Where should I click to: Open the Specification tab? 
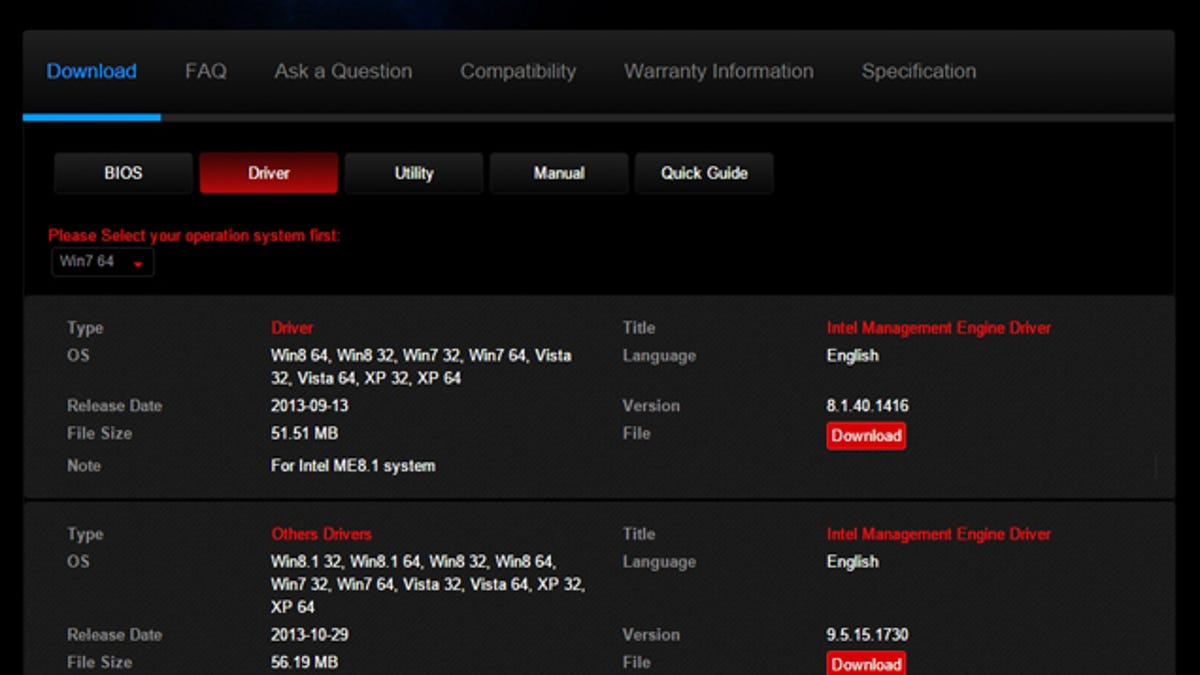click(919, 71)
